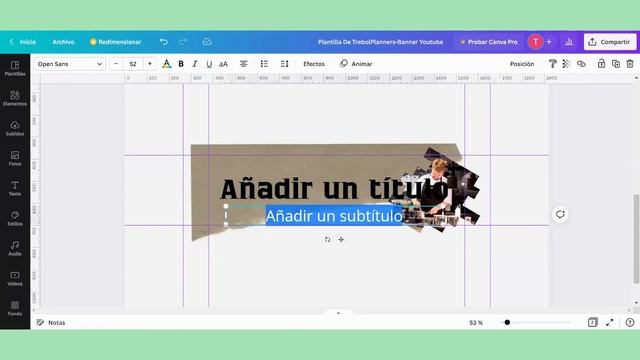This screenshot has height=360, width=640.
Task: Decrease font size with minus button
Action: (x=116, y=64)
